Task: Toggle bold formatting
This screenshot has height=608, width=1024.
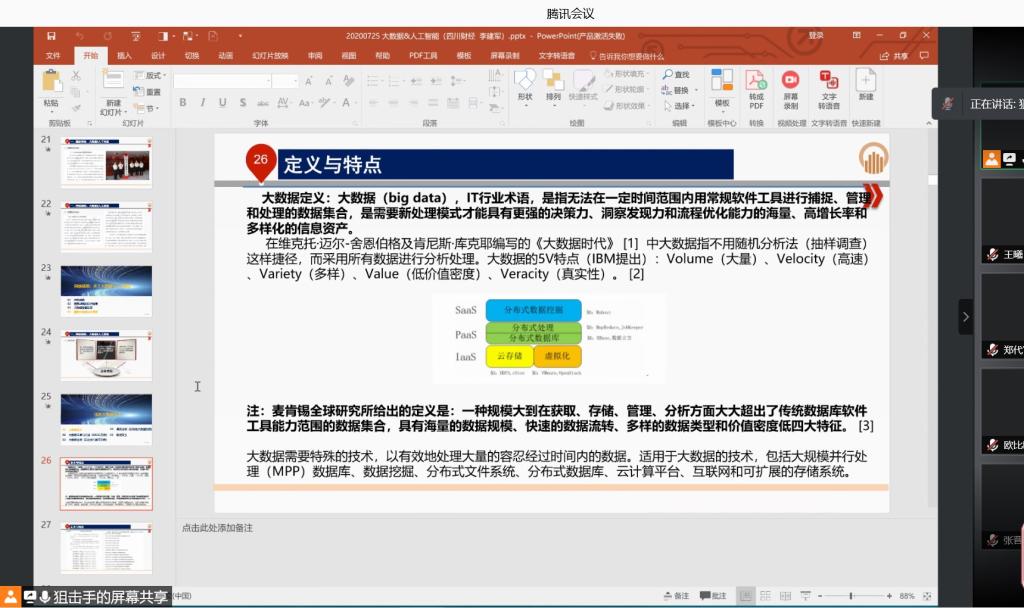Action: pos(183,103)
